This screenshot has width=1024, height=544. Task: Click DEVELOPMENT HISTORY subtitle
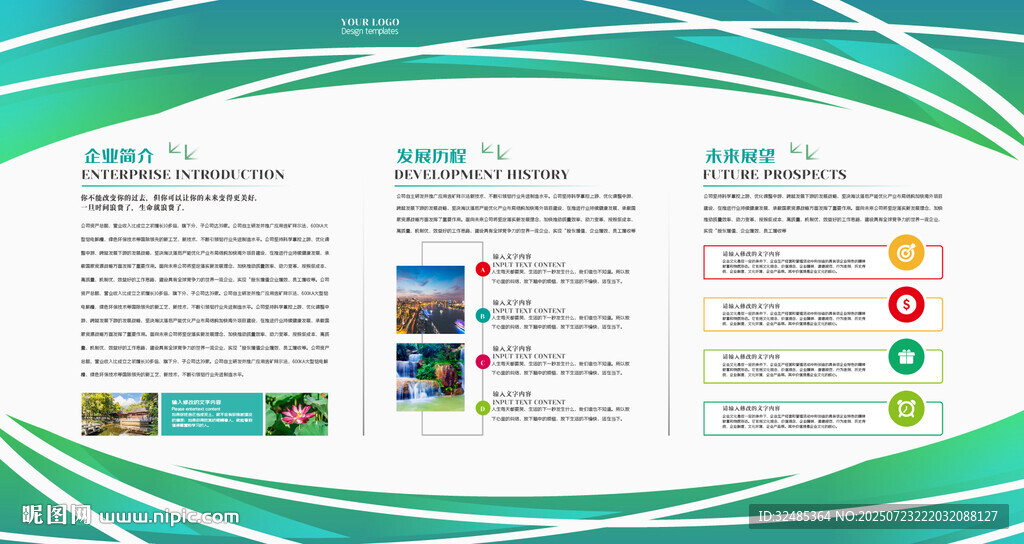(x=482, y=174)
